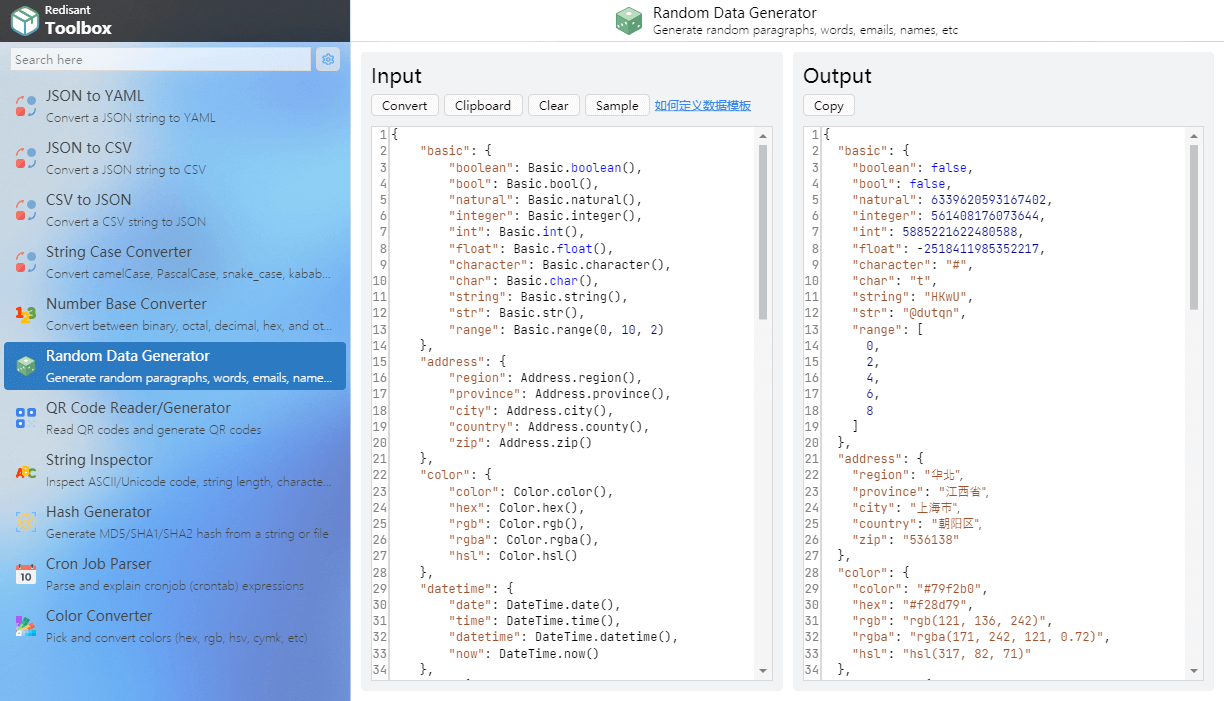Open sidebar settings gear icon

coord(328,59)
